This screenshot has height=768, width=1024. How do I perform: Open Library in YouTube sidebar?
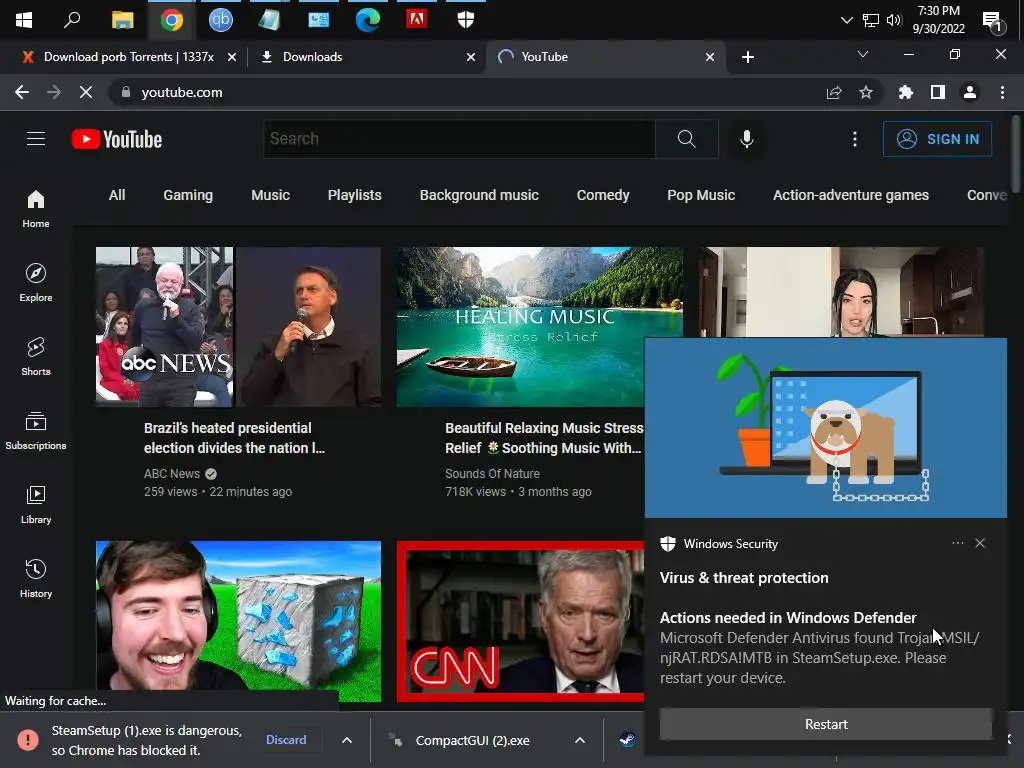pyautogui.click(x=36, y=504)
